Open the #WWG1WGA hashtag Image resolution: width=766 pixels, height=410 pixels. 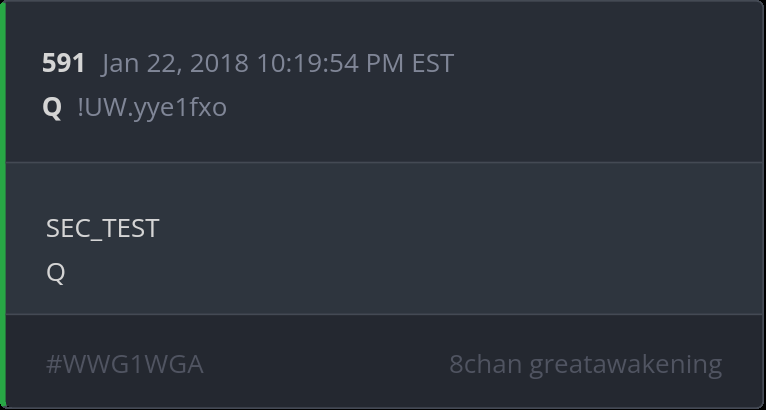(x=124, y=364)
